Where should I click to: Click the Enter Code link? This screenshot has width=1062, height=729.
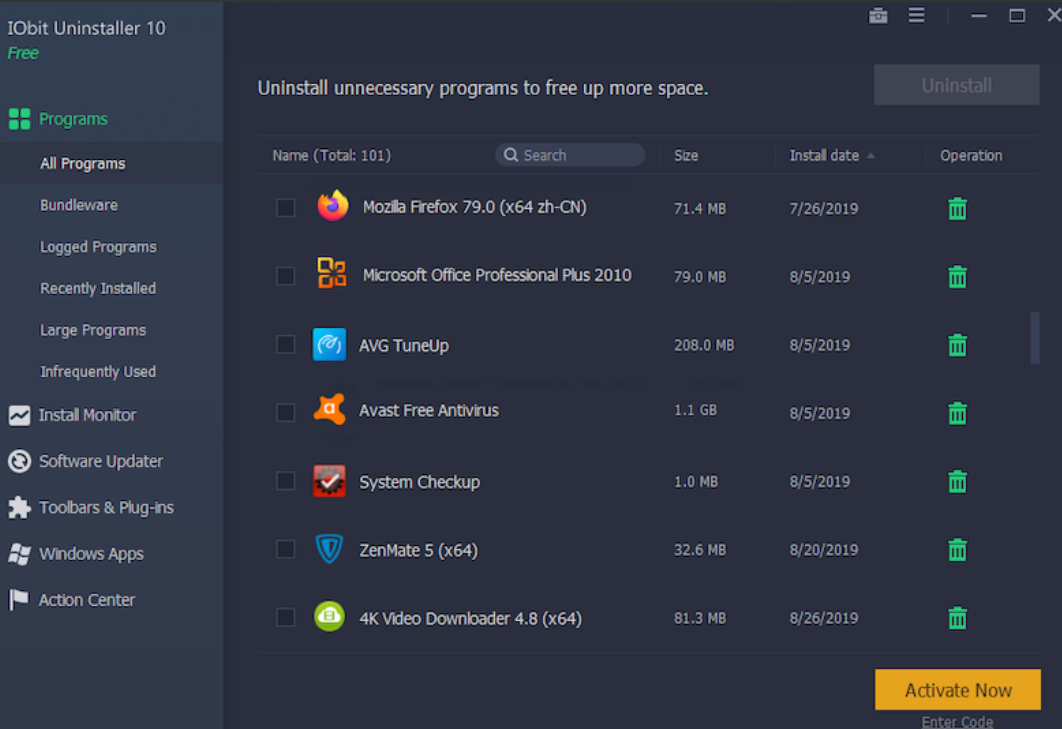coord(957,721)
